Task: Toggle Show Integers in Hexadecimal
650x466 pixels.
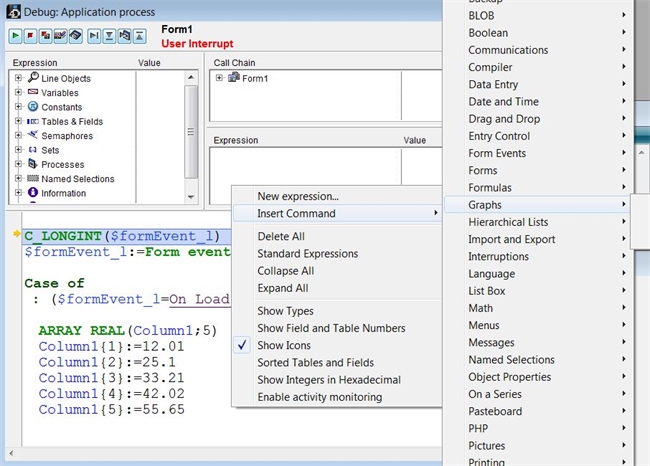Action: click(329, 380)
